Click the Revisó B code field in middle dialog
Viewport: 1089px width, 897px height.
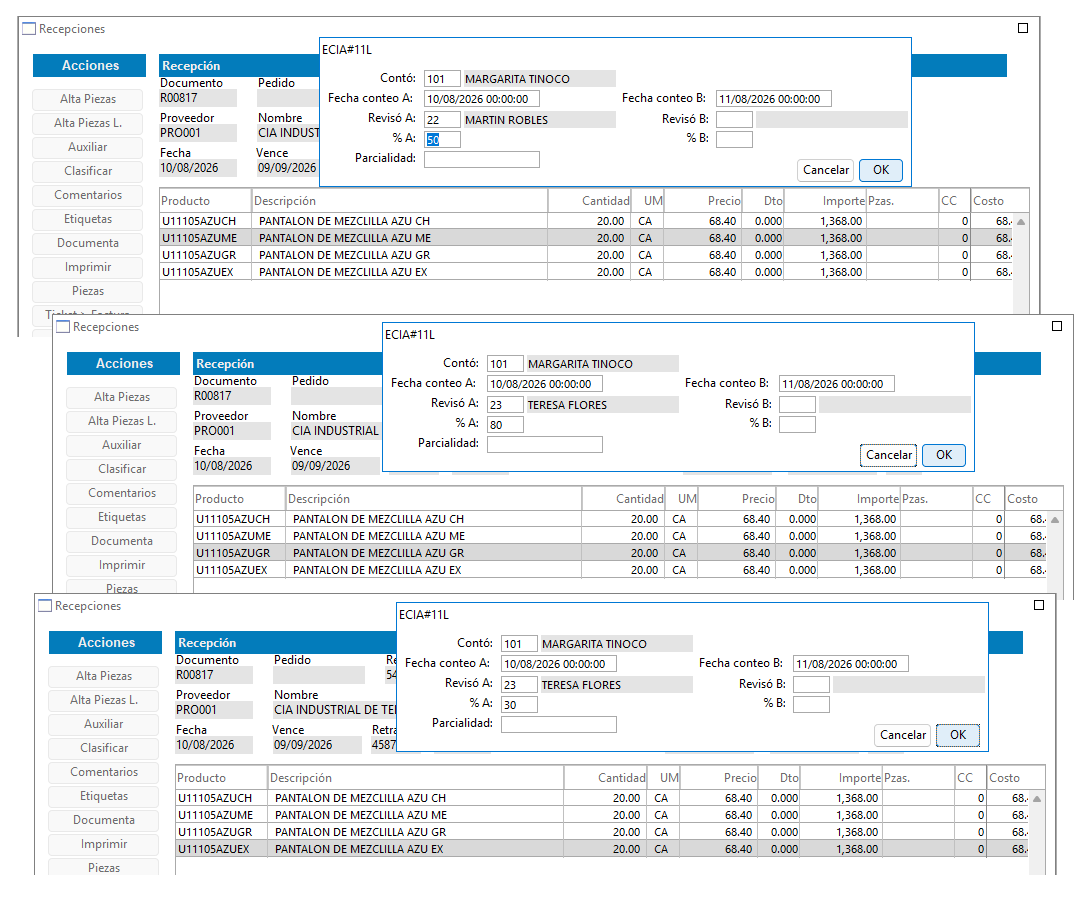coord(797,404)
